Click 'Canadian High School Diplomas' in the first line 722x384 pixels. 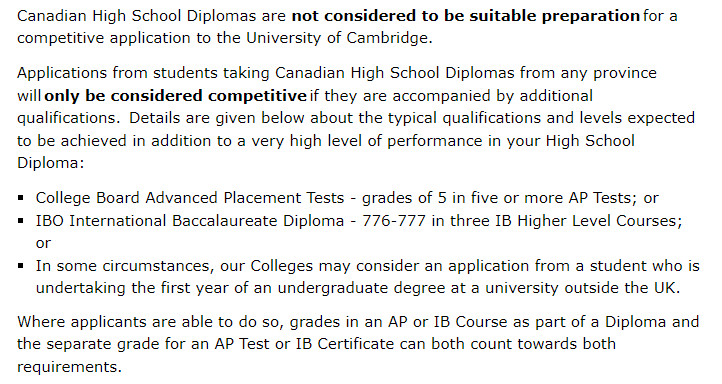point(136,16)
